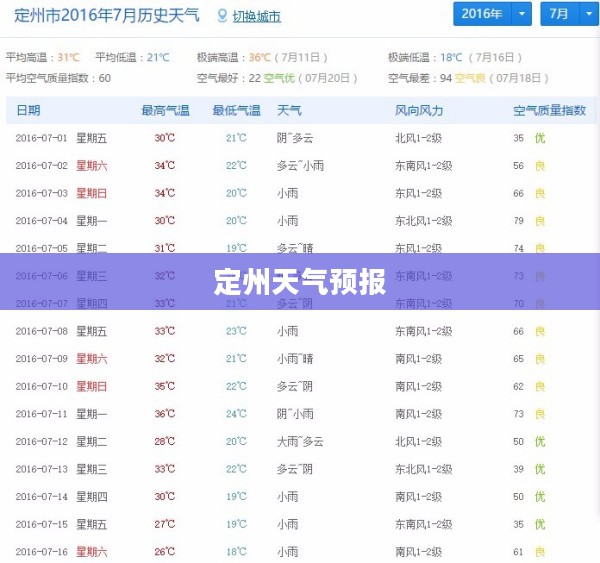Screen dimensions: 600x563
Task: Open the 7月 month selector
Action: pos(559,14)
